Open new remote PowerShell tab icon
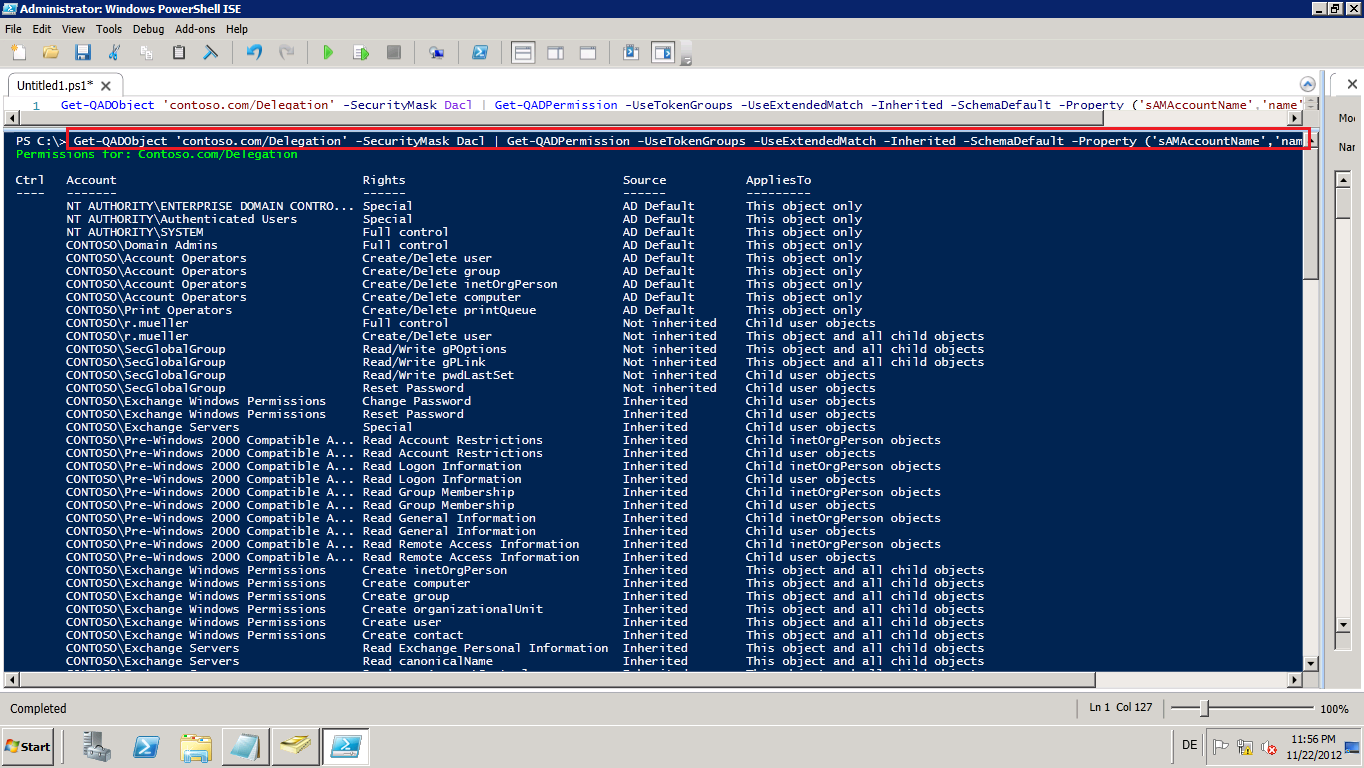The height and width of the screenshot is (768, 1364). (x=436, y=52)
